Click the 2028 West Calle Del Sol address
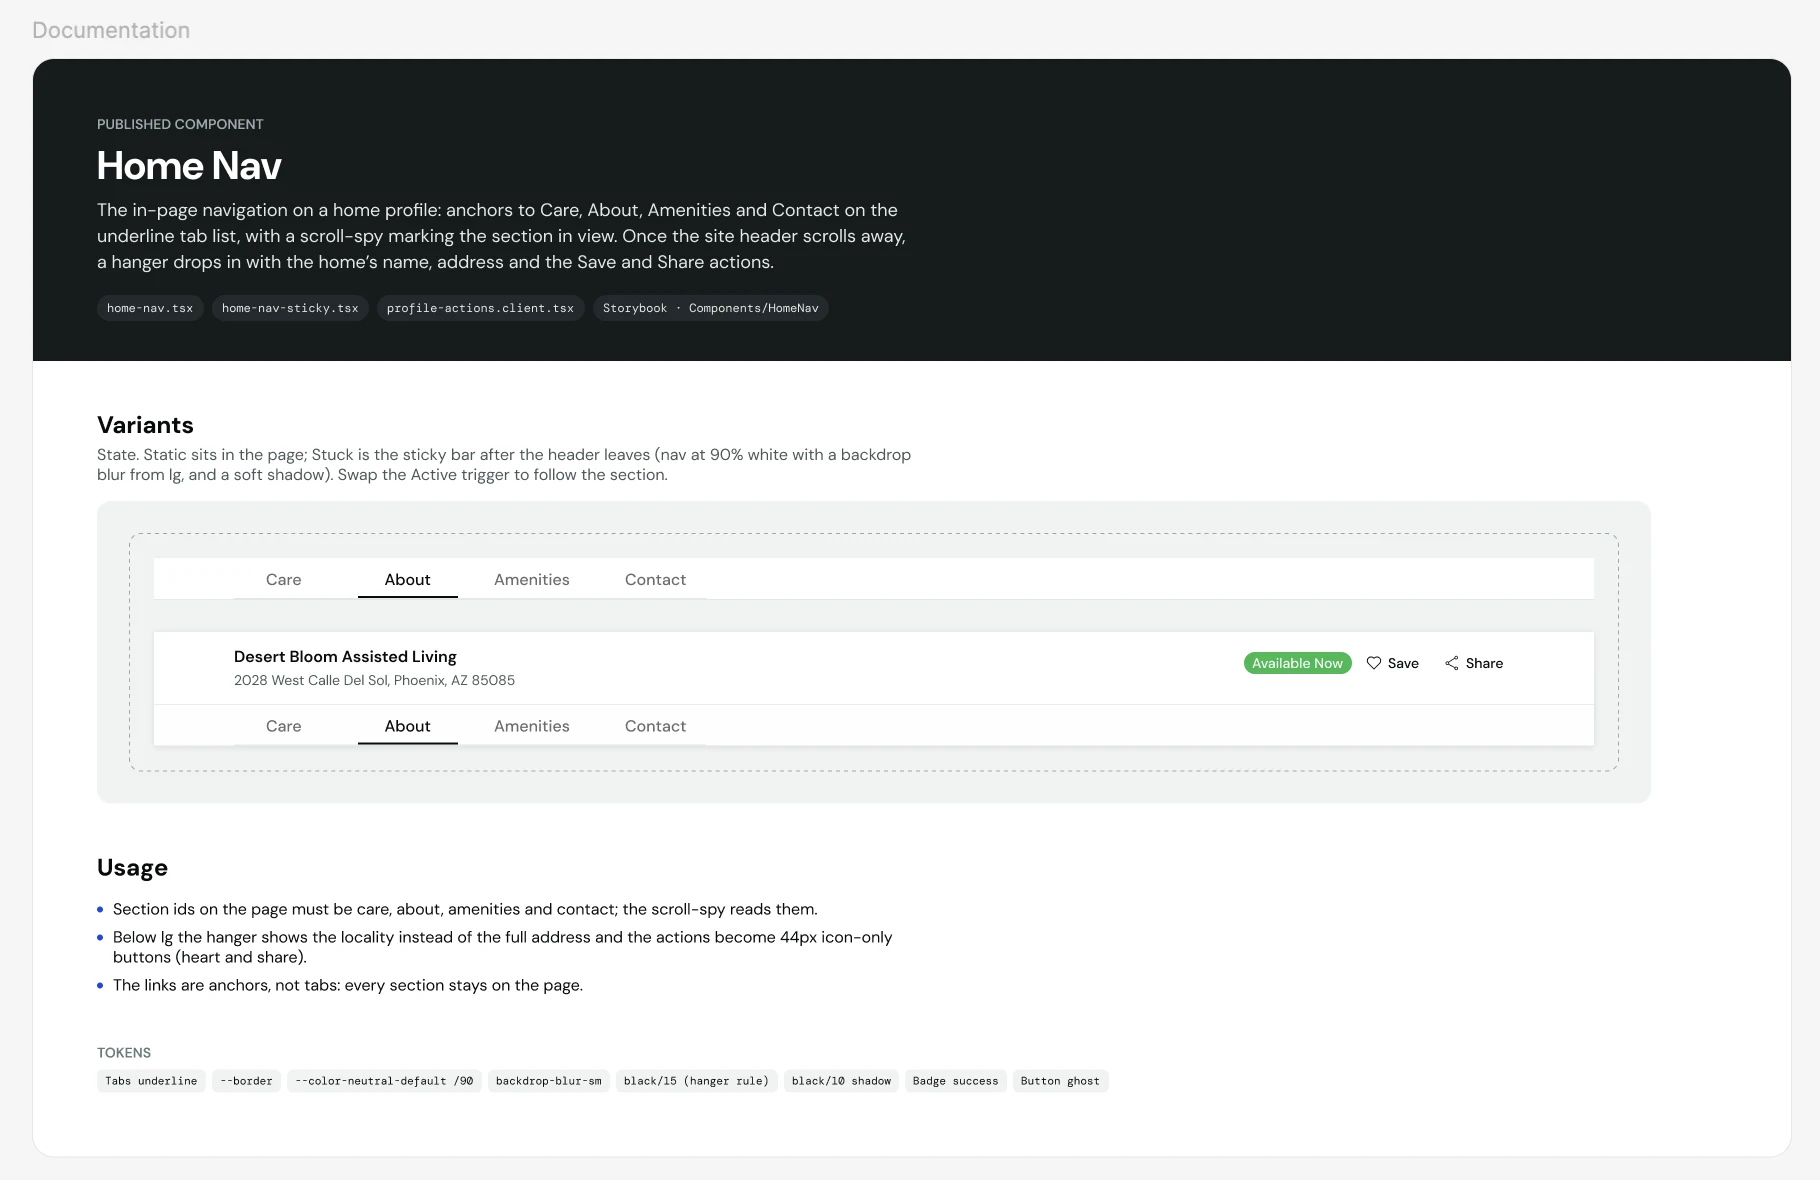The image size is (1820, 1180). tap(374, 680)
